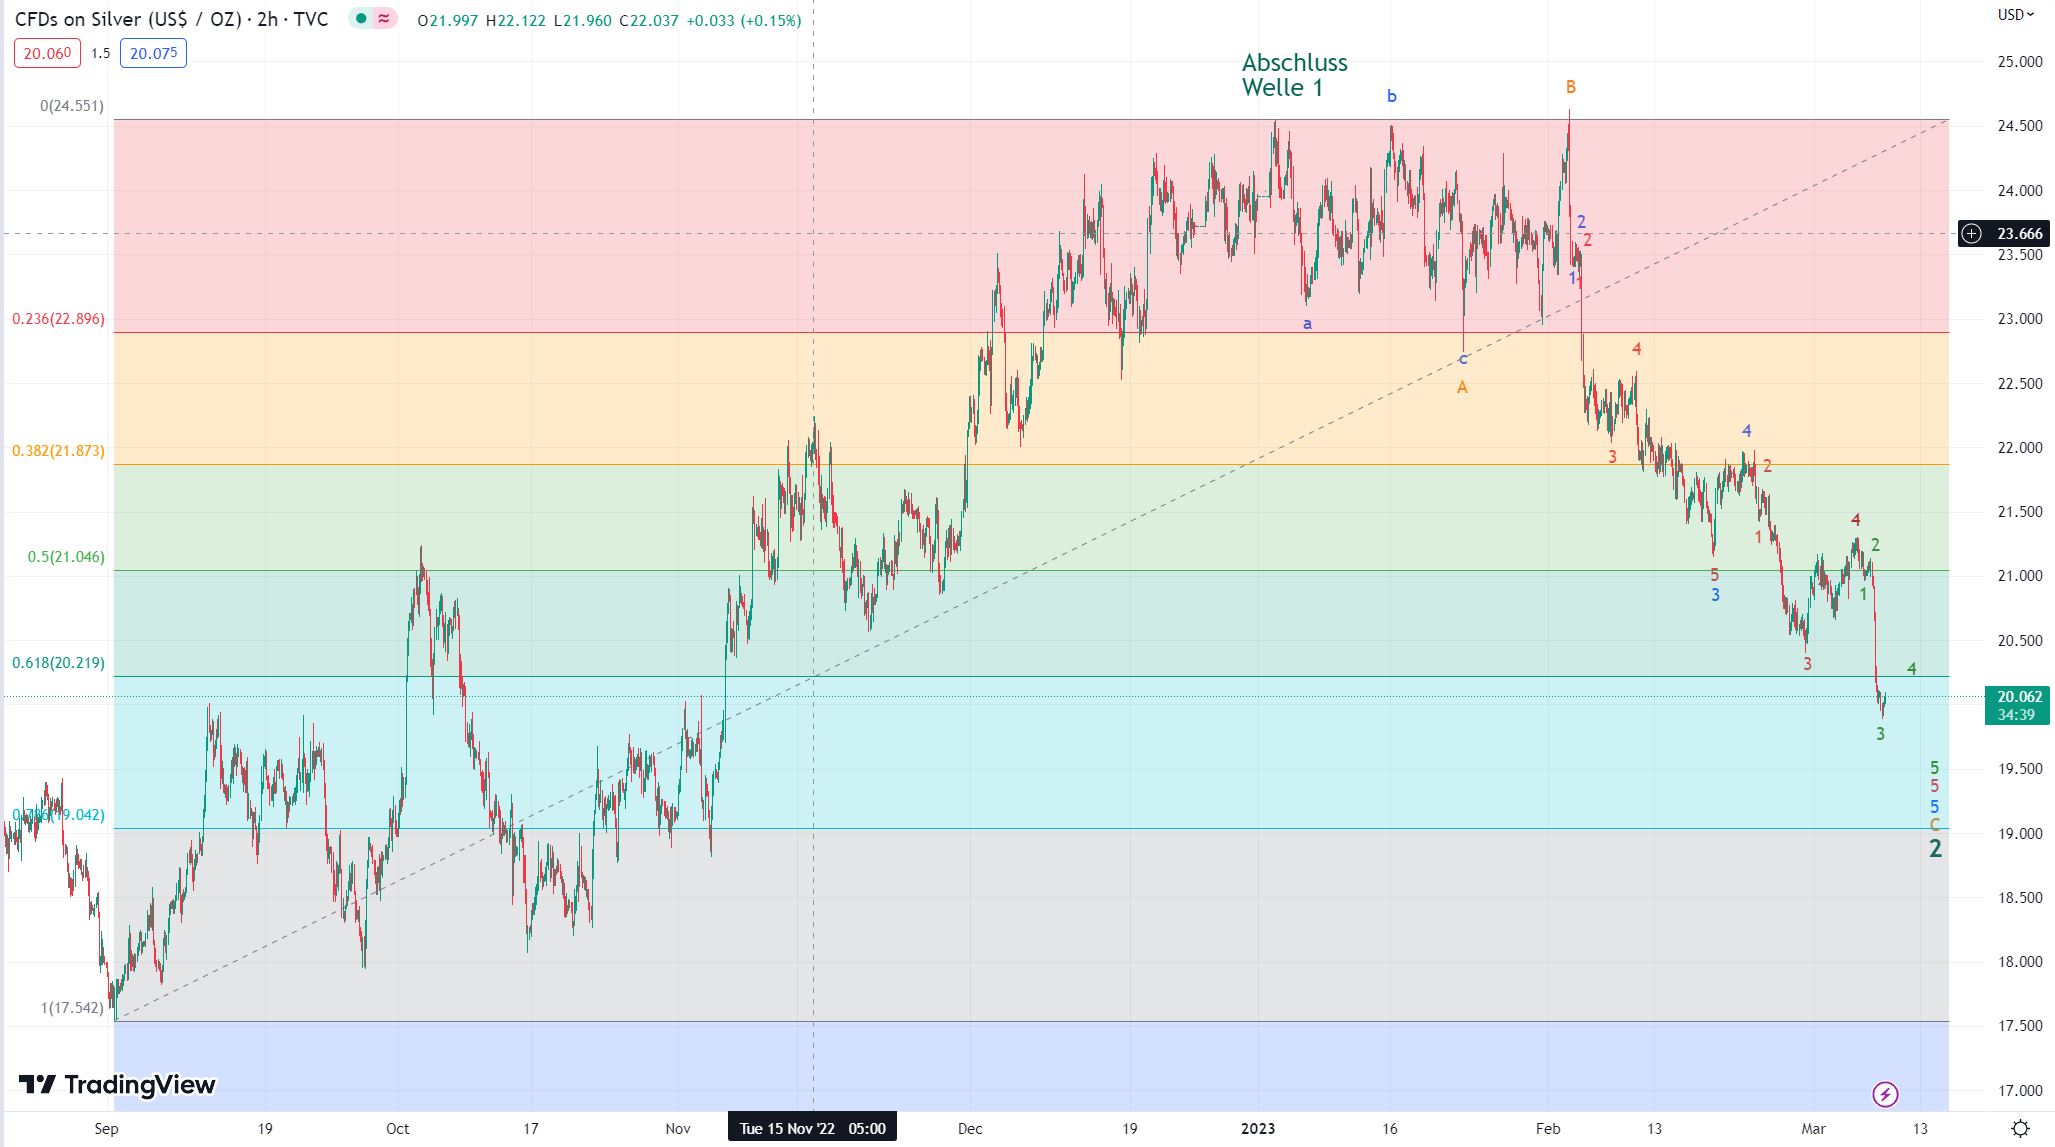
Task: Click the 25.000 price axis label
Action: pyautogui.click(x=2019, y=62)
